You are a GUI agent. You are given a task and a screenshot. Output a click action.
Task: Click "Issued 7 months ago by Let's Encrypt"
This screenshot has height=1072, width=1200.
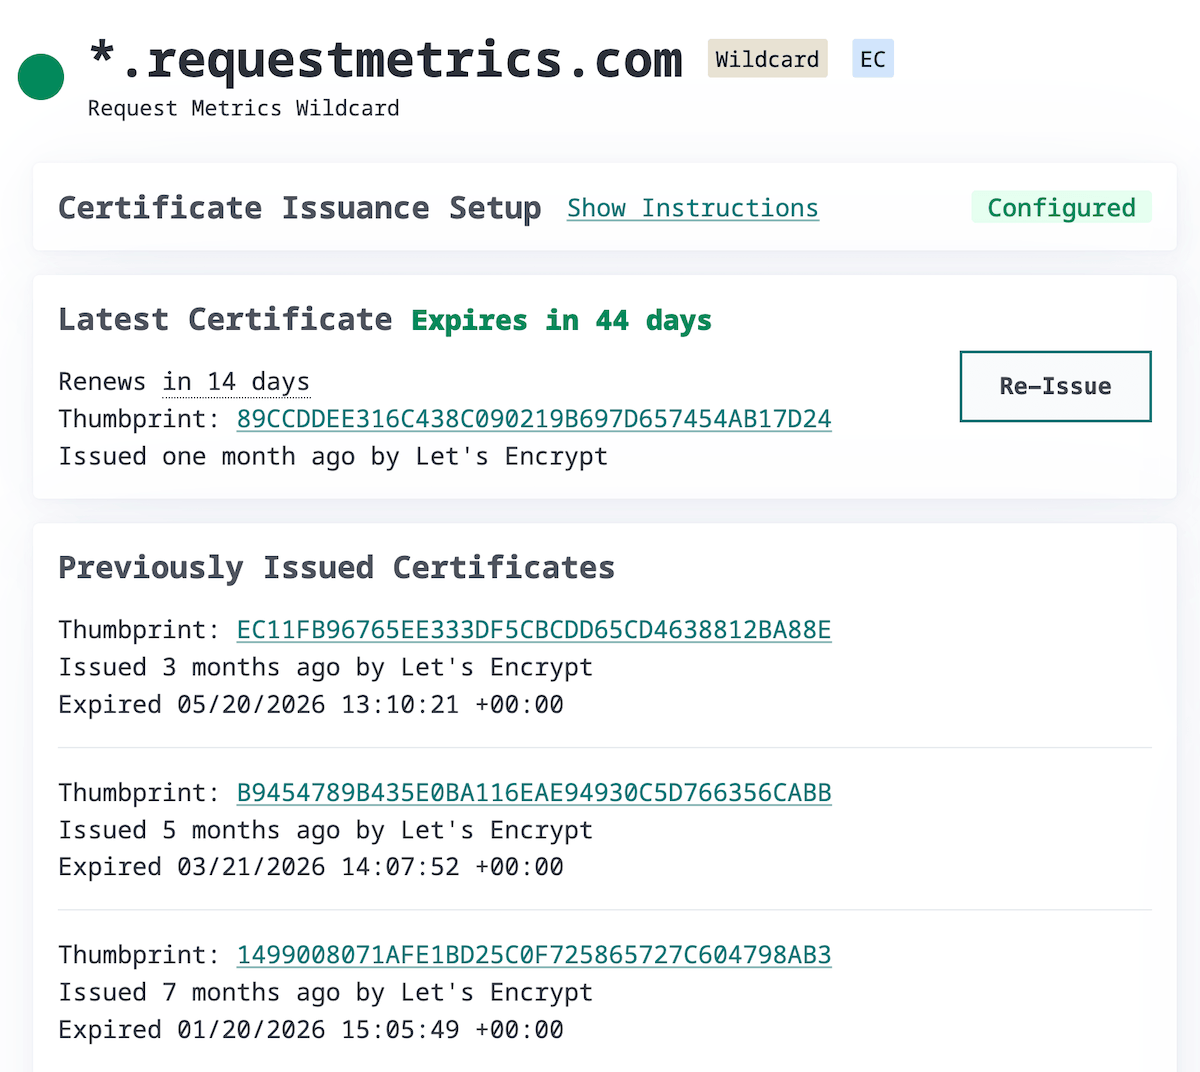tap(326, 992)
